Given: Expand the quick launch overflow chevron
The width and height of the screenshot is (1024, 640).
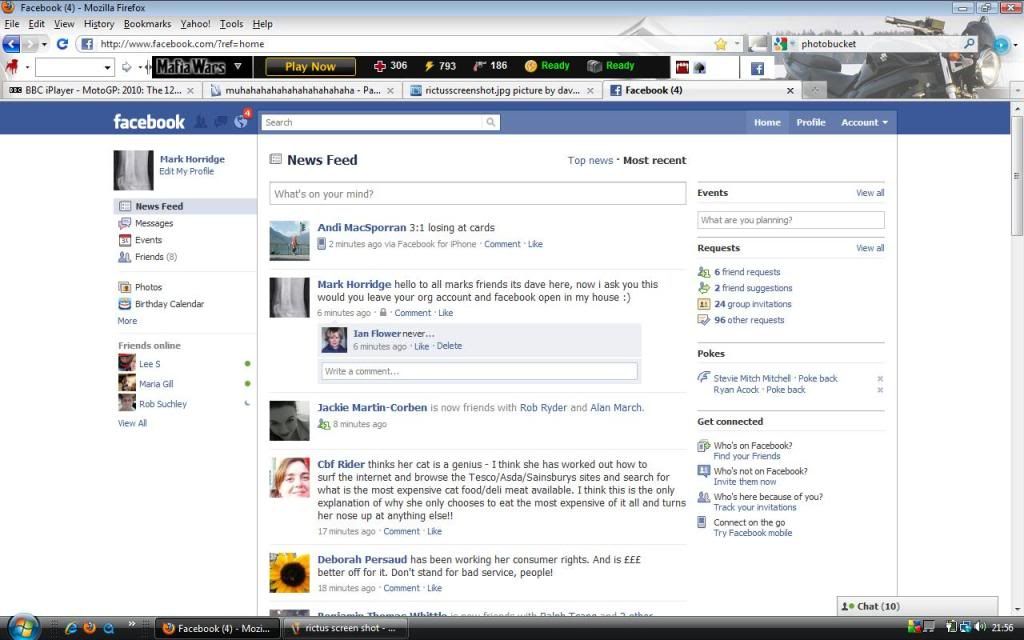Looking at the screenshot, I should pos(131,624).
